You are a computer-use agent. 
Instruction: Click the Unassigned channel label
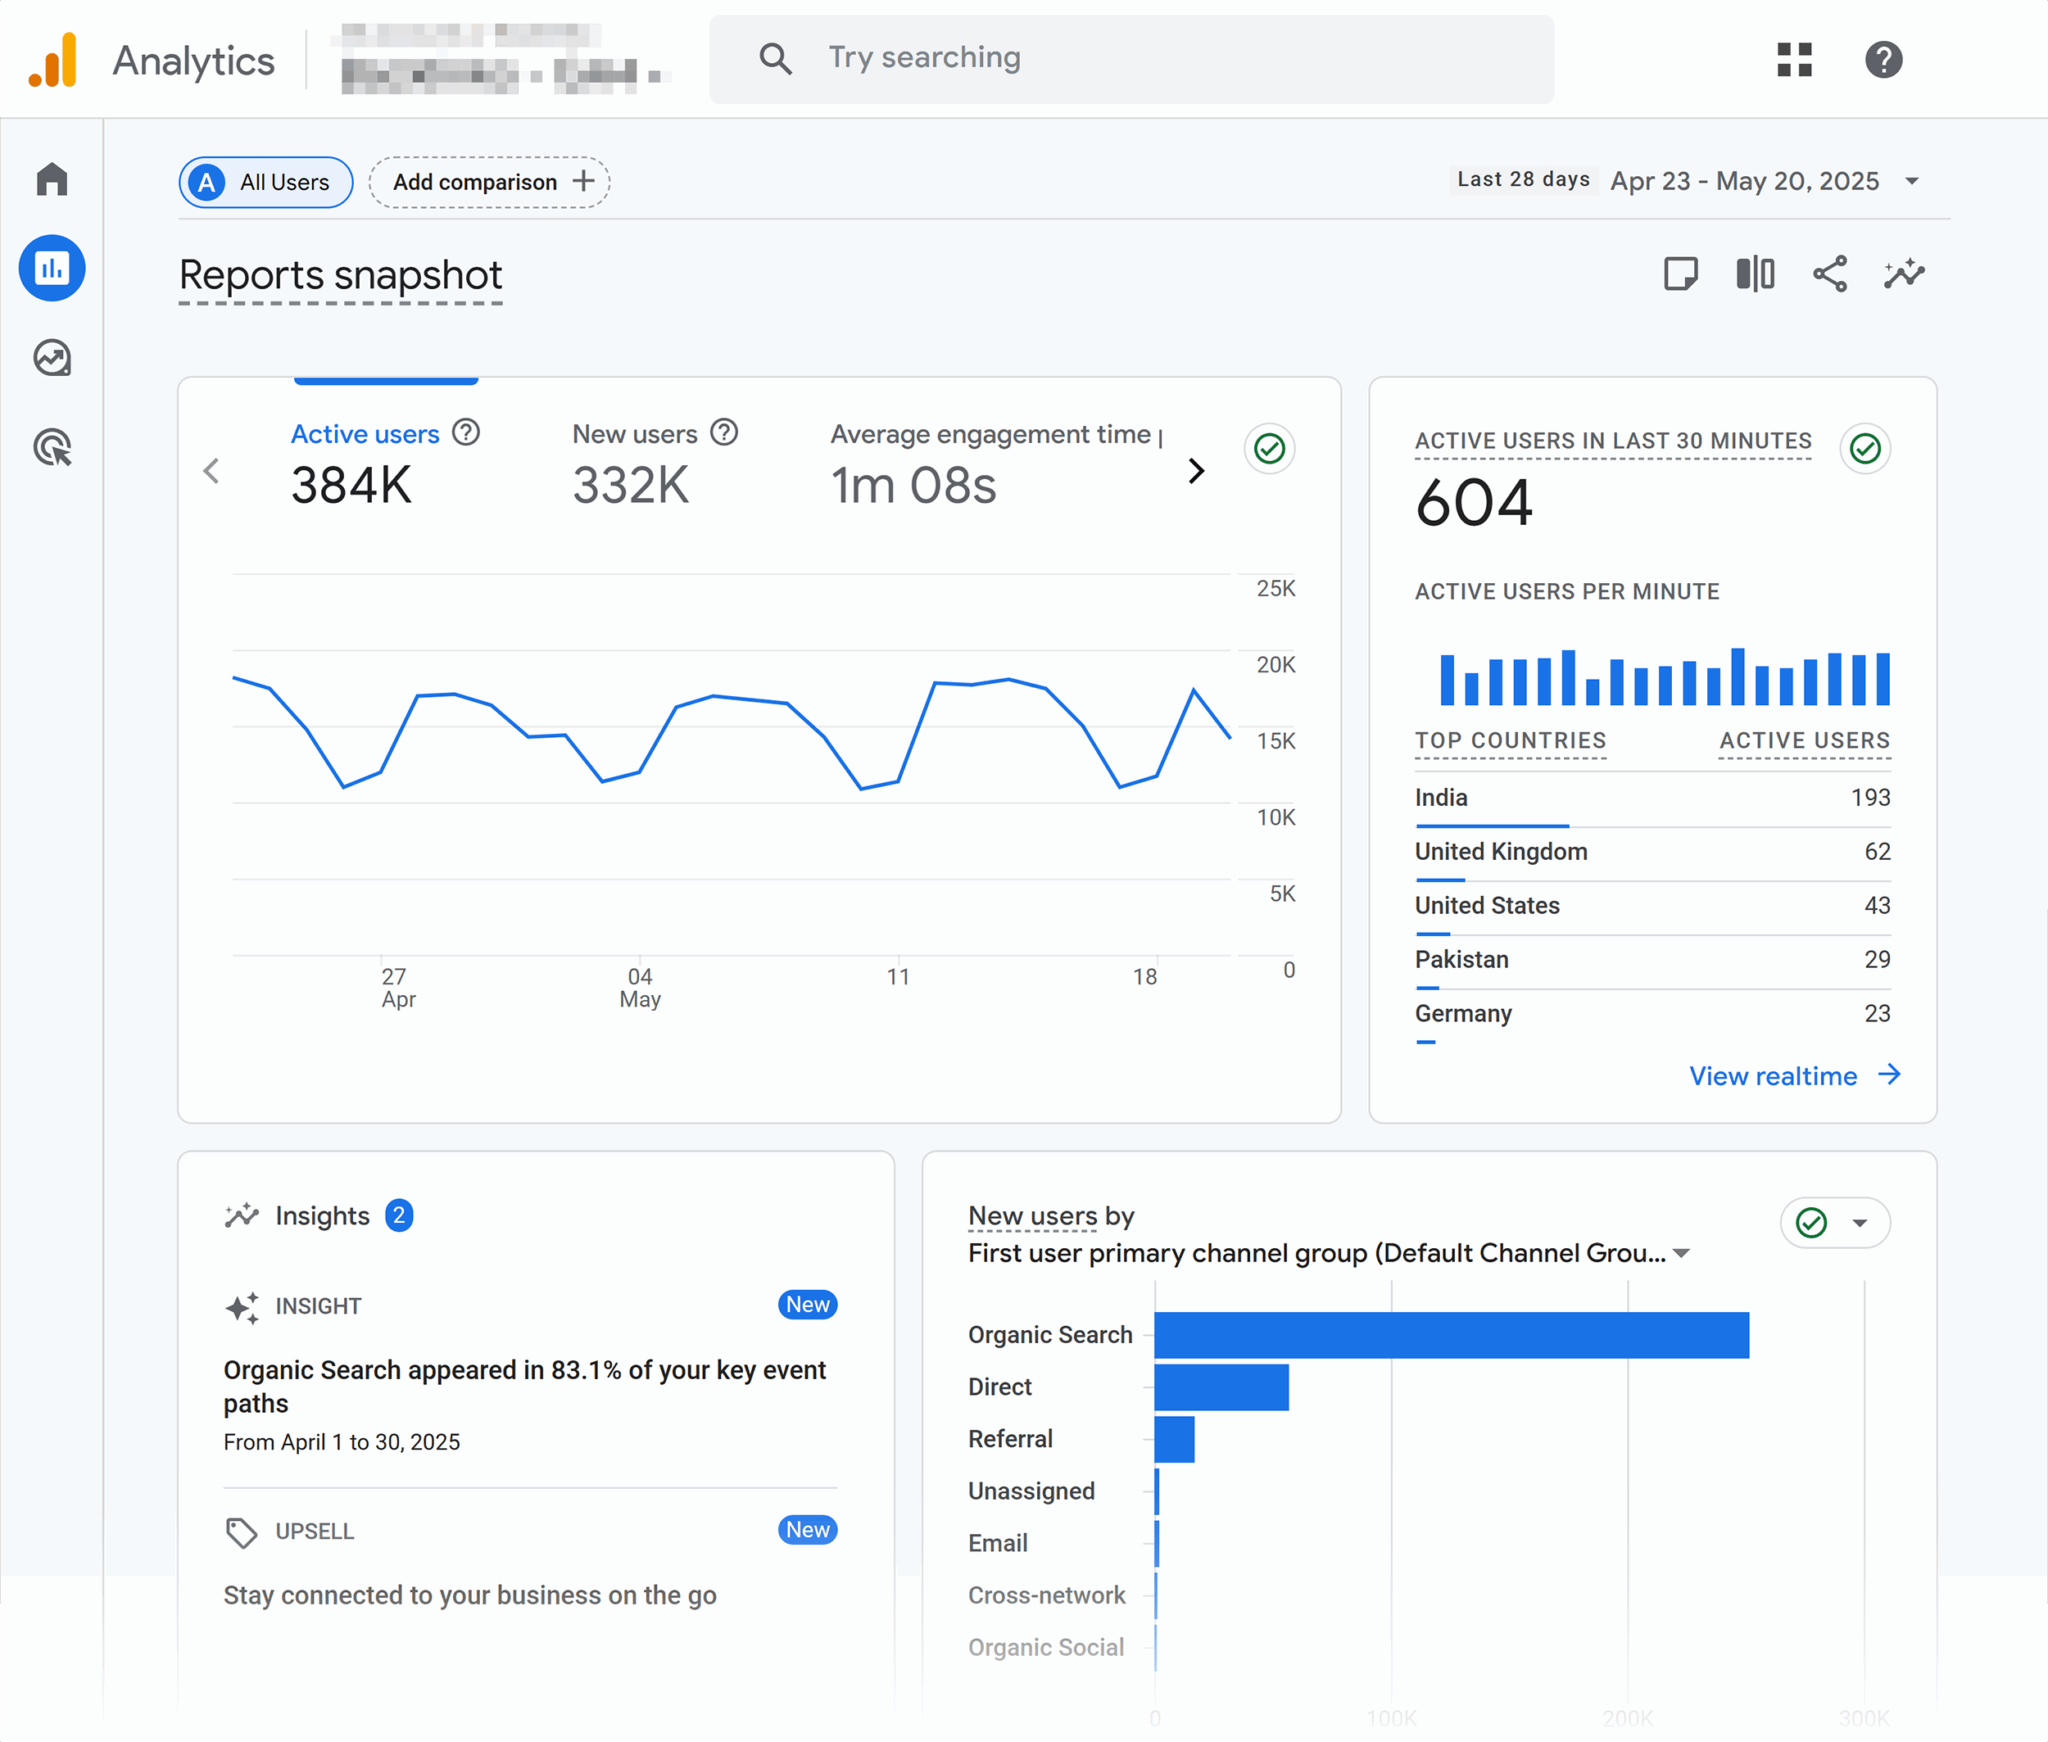coord(1031,1491)
